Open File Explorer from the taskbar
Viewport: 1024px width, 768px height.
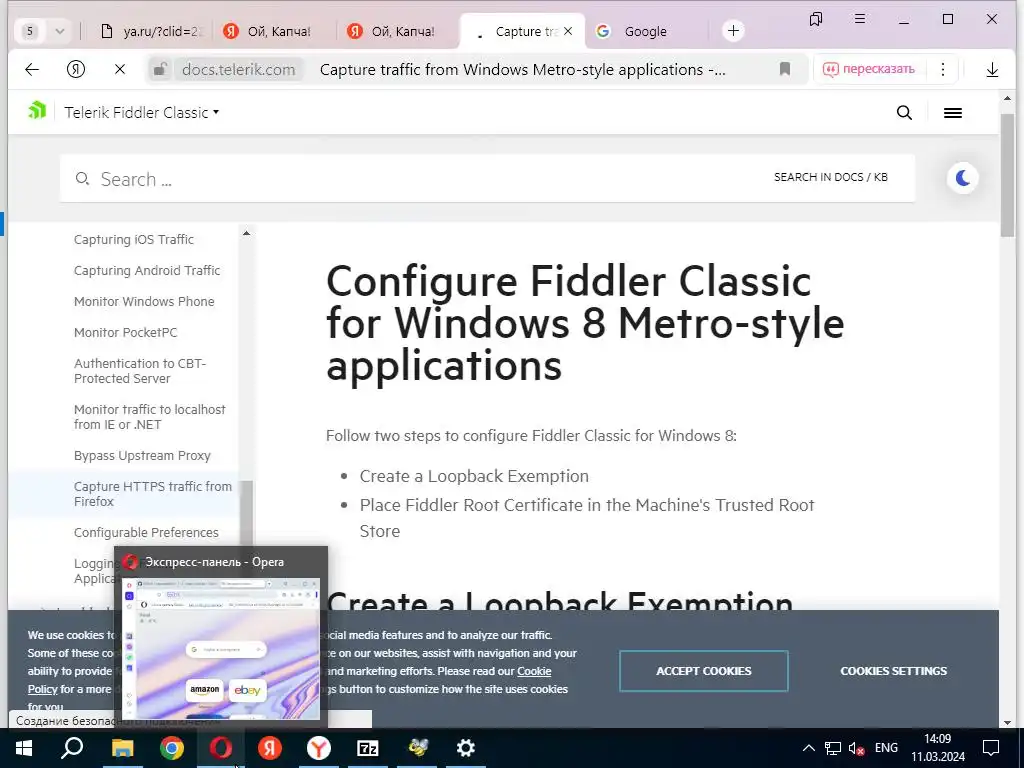point(122,748)
